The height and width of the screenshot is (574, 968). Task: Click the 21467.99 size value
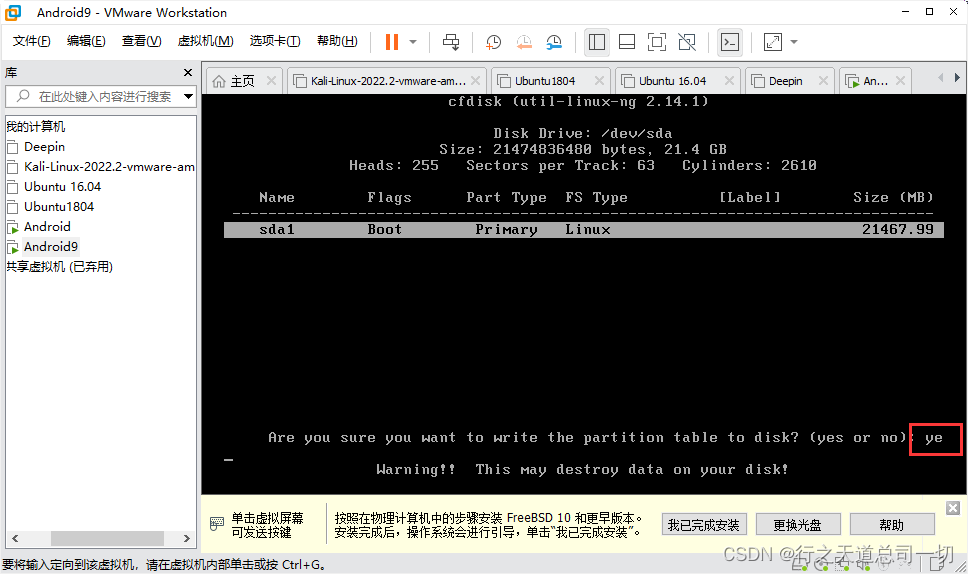pos(898,230)
